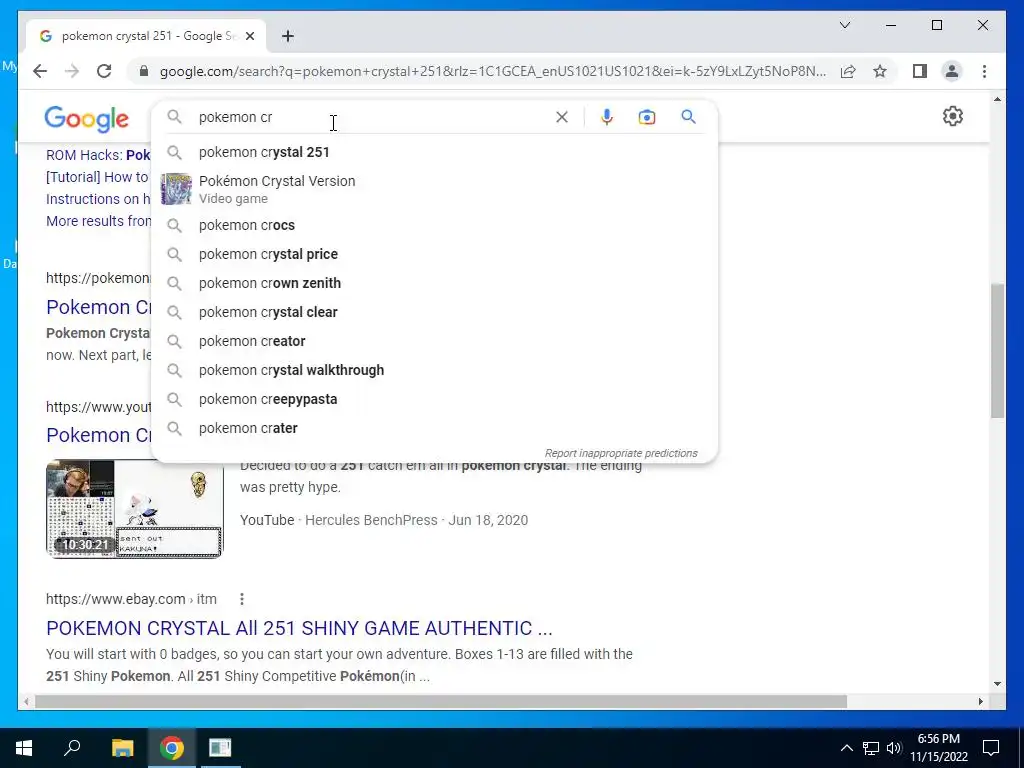Select Pokémon Crystal Version video game suggestion
The height and width of the screenshot is (768, 1024).
point(434,189)
